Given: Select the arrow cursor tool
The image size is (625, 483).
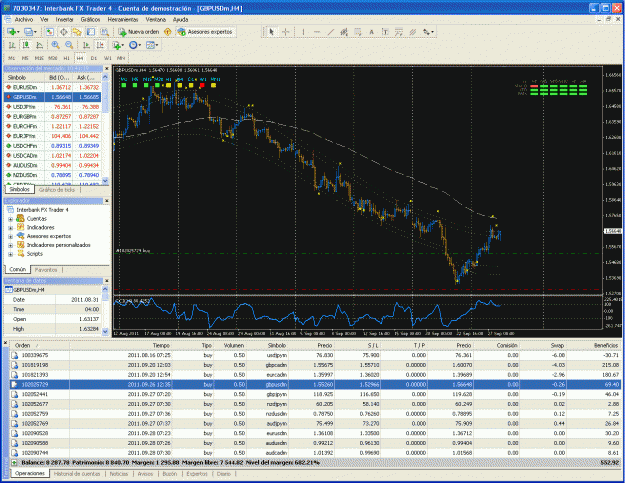Looking at the screenshot, I should tap(271, 32).
